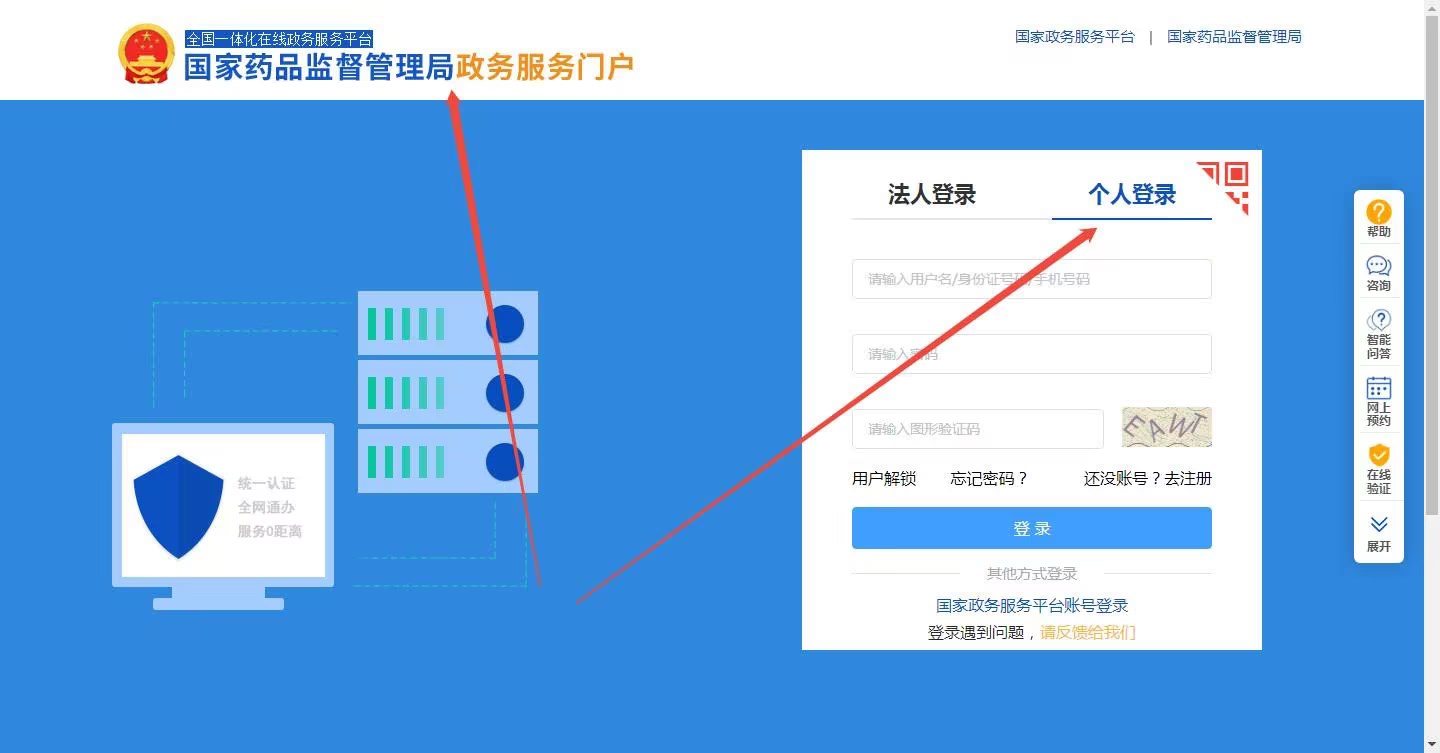Open the 咨询 consultation chat icon
The image size is (1440, 753).
click(1379, 273)
